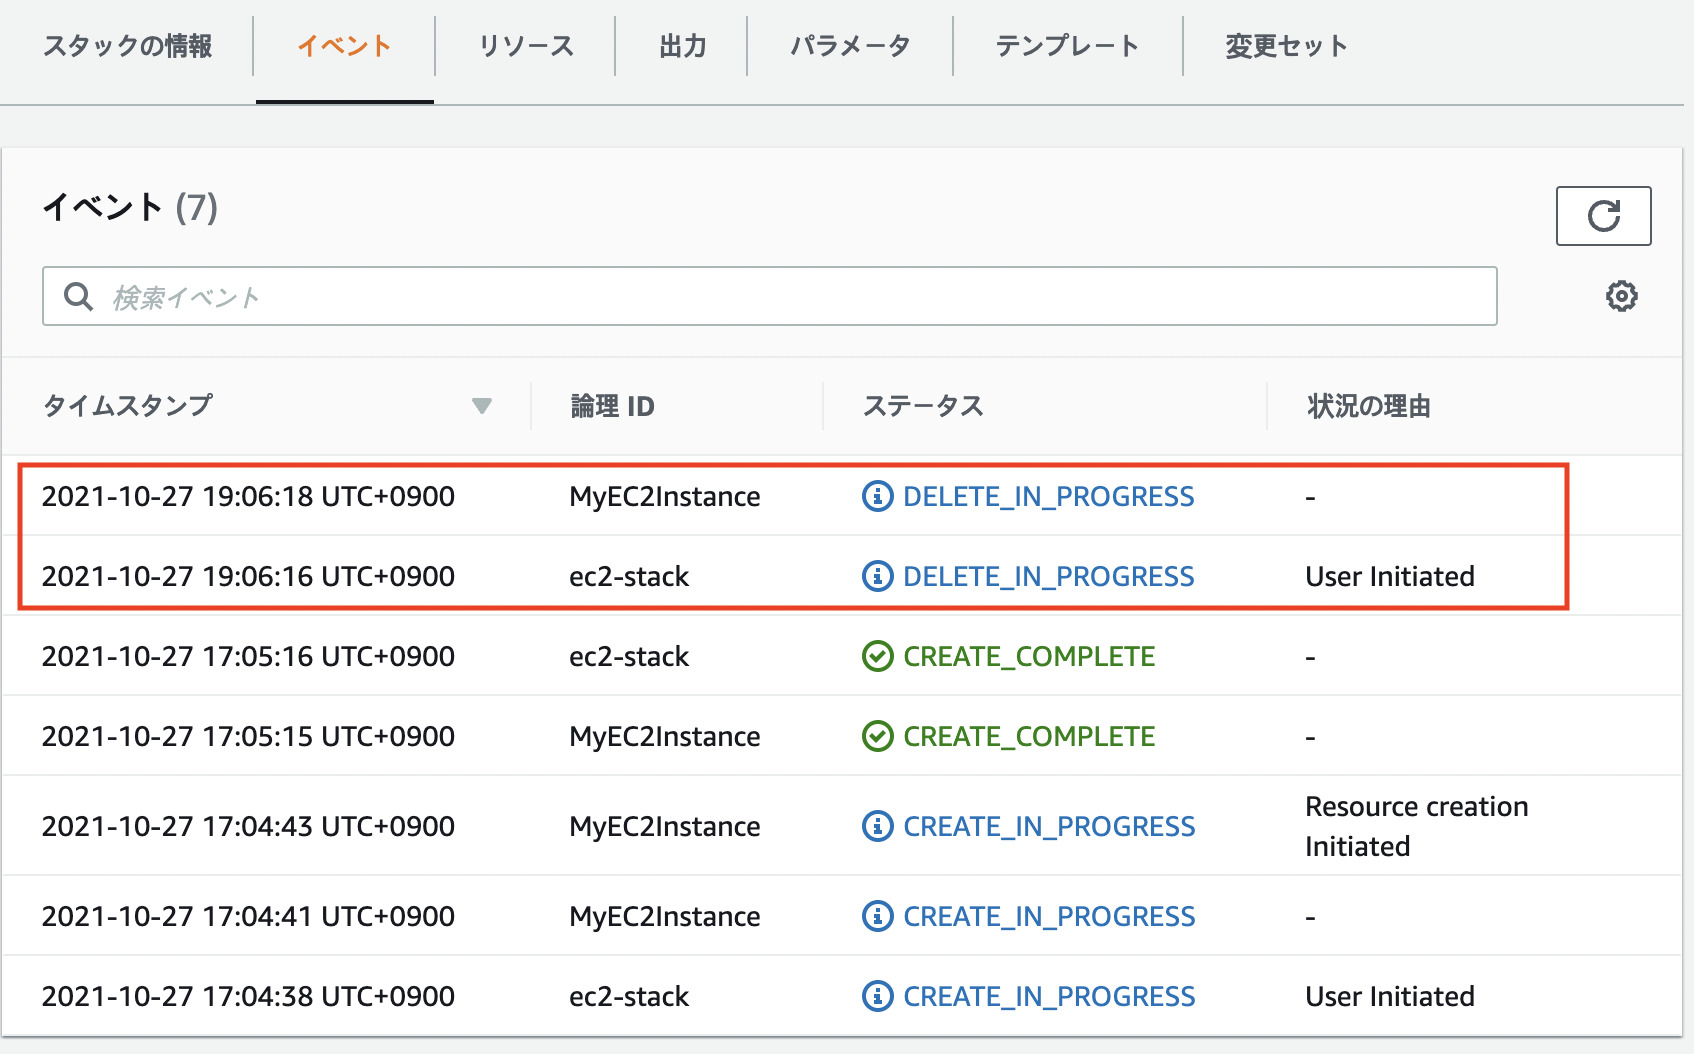Click the green check icon on ec2-stack CREATE_COMPLETE
Screen dimensions: 1694x1054
tap(876, 656)
